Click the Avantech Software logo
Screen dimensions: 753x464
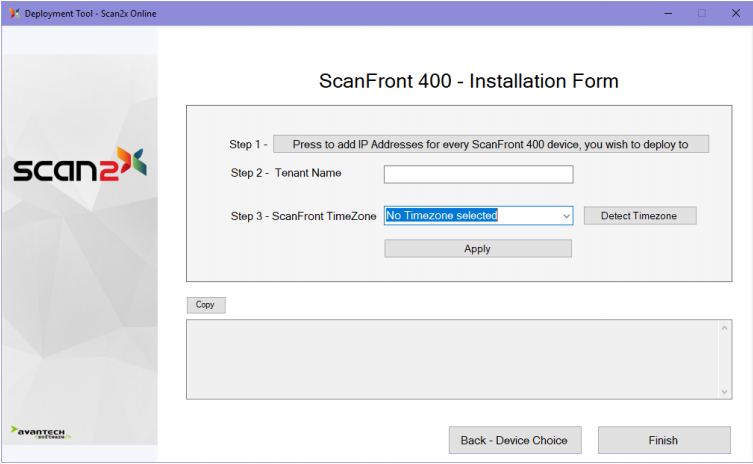coord(41,432)
